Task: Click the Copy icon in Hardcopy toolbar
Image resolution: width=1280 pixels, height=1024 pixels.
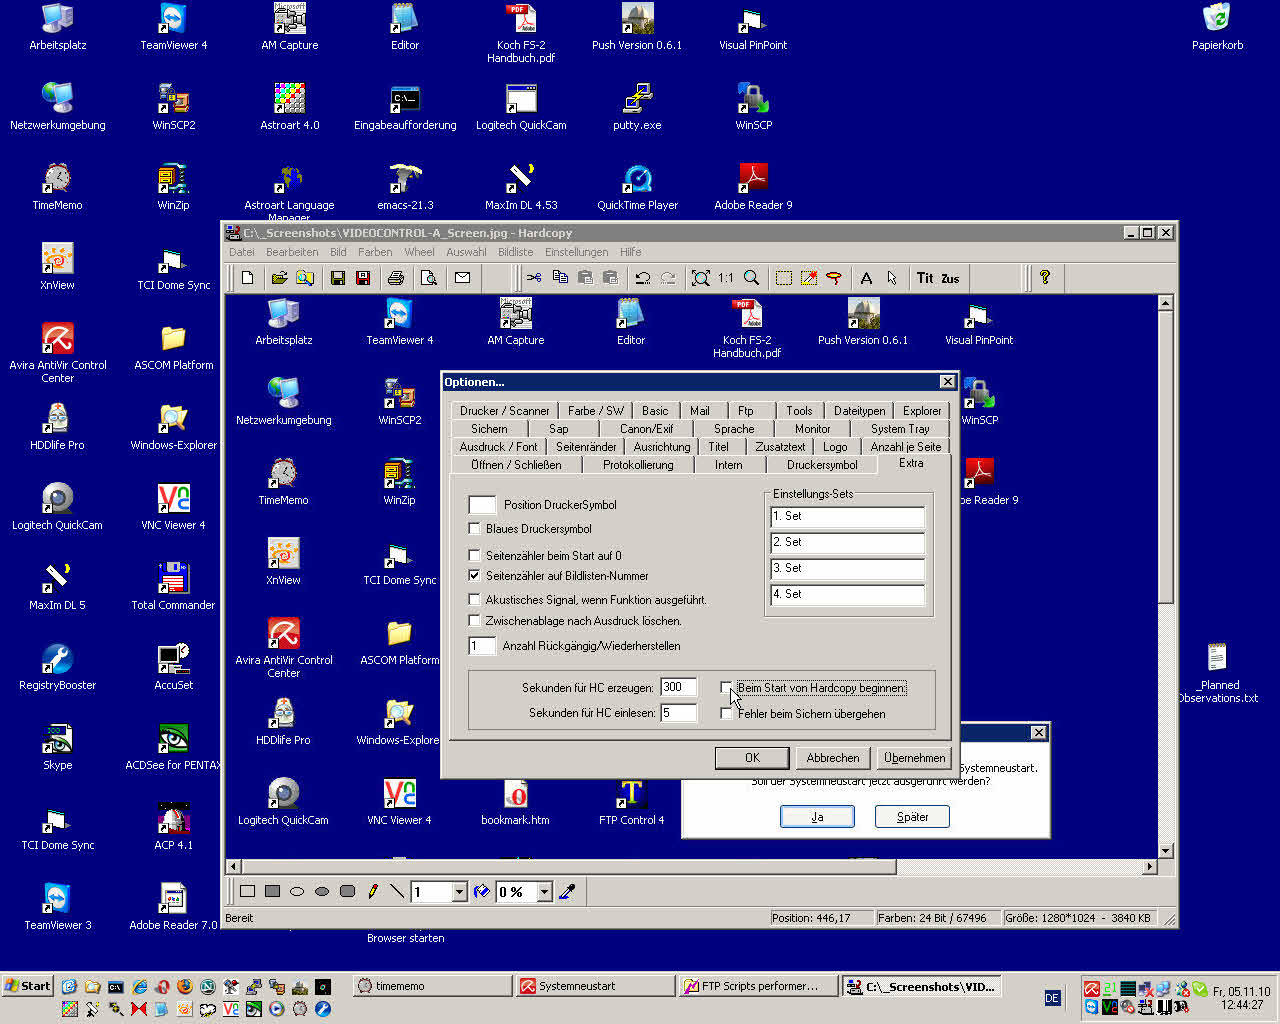Action: click(x=560, y=278)
